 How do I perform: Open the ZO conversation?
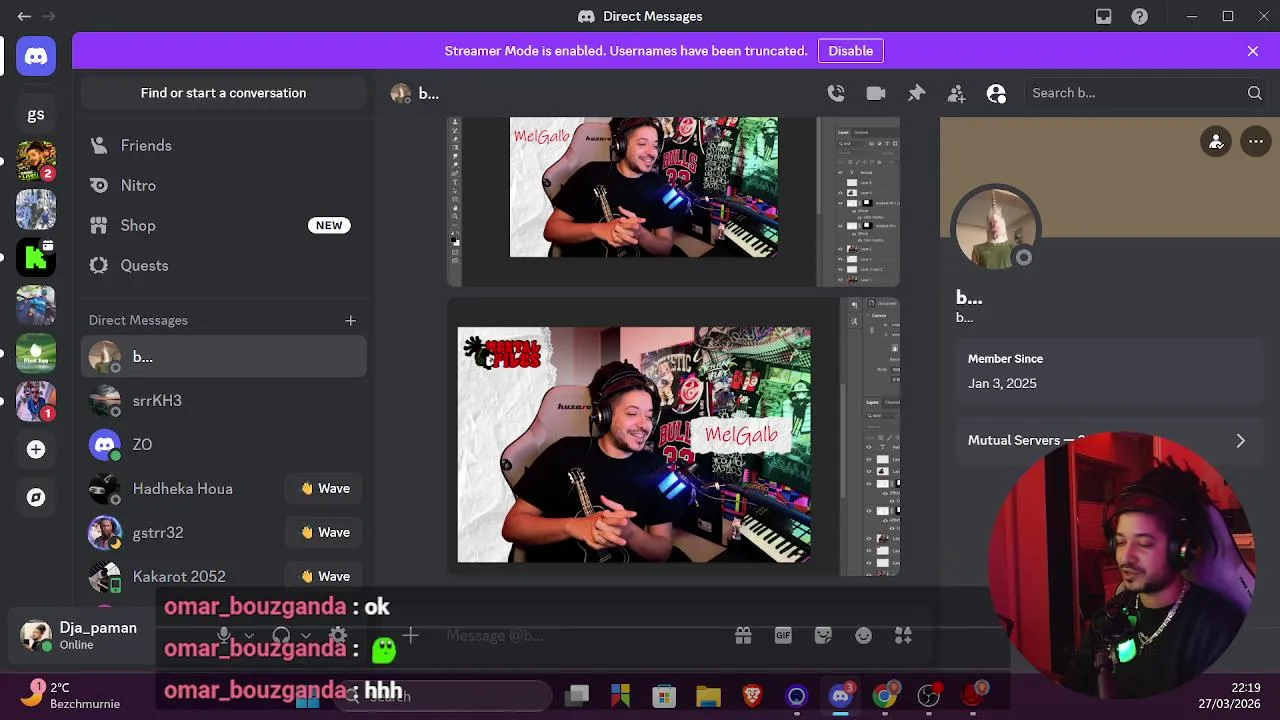224,444
